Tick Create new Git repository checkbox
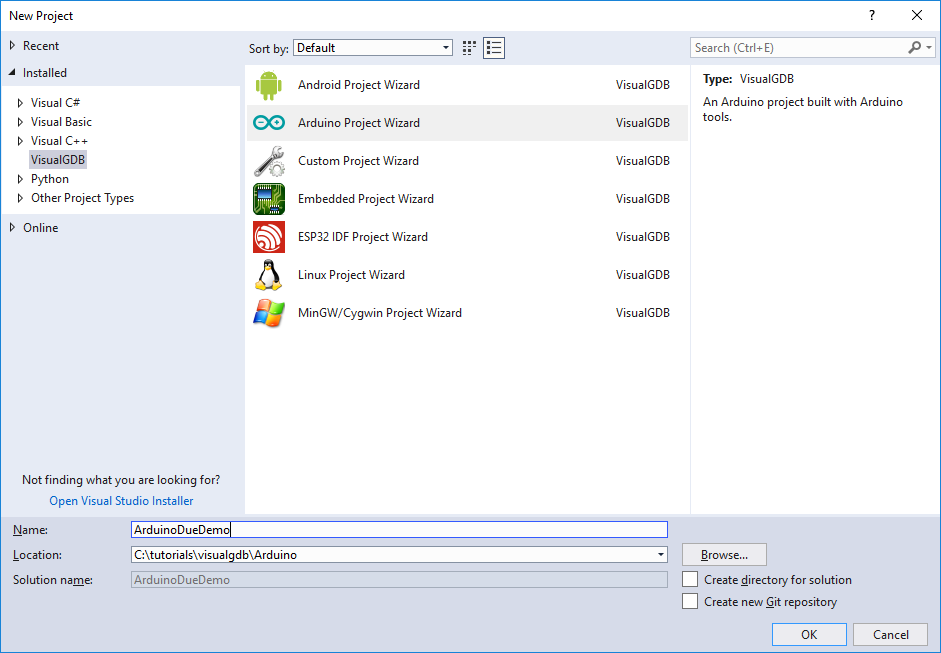The image size is (941, 653). pos(690,601)
